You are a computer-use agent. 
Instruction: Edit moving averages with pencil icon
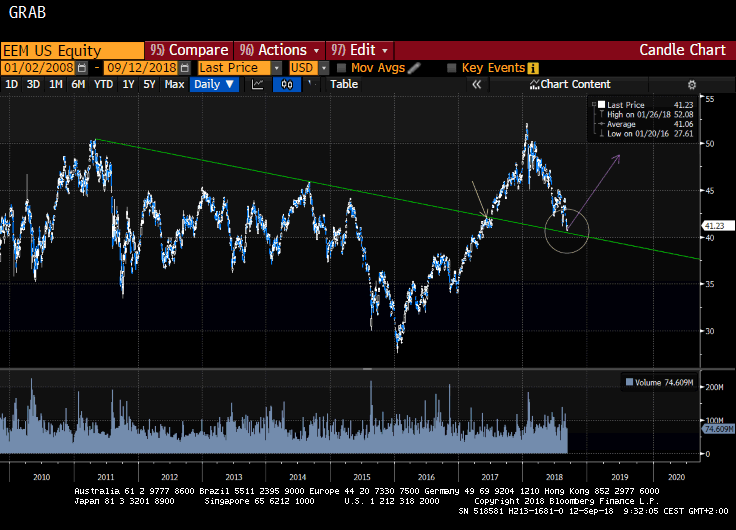pos(414,68)
